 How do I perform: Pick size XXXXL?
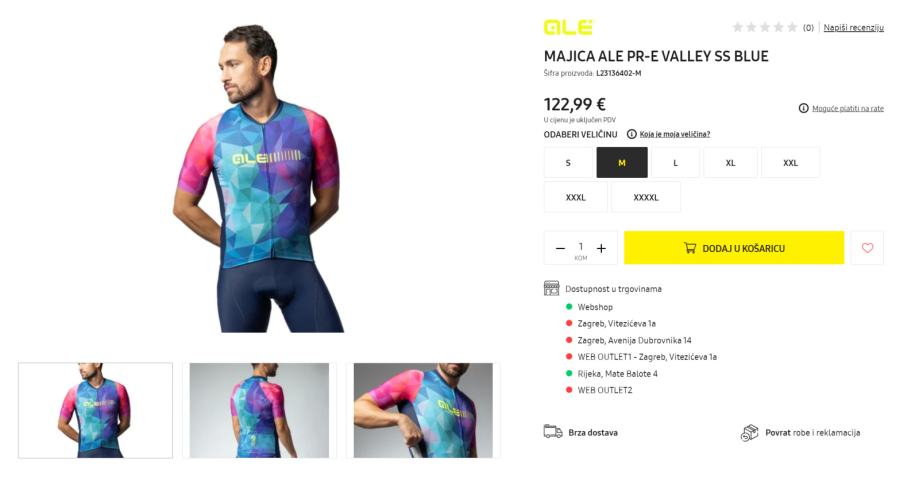tap(645, 197)
